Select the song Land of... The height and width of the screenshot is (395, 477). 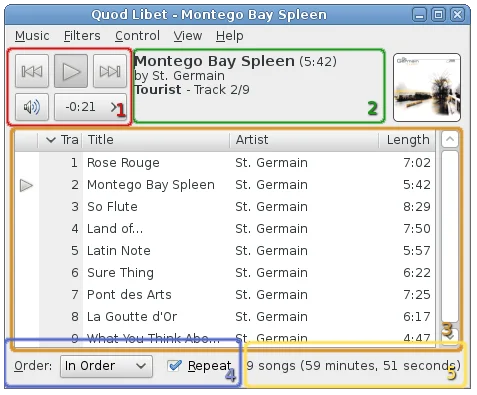point(225,229)
